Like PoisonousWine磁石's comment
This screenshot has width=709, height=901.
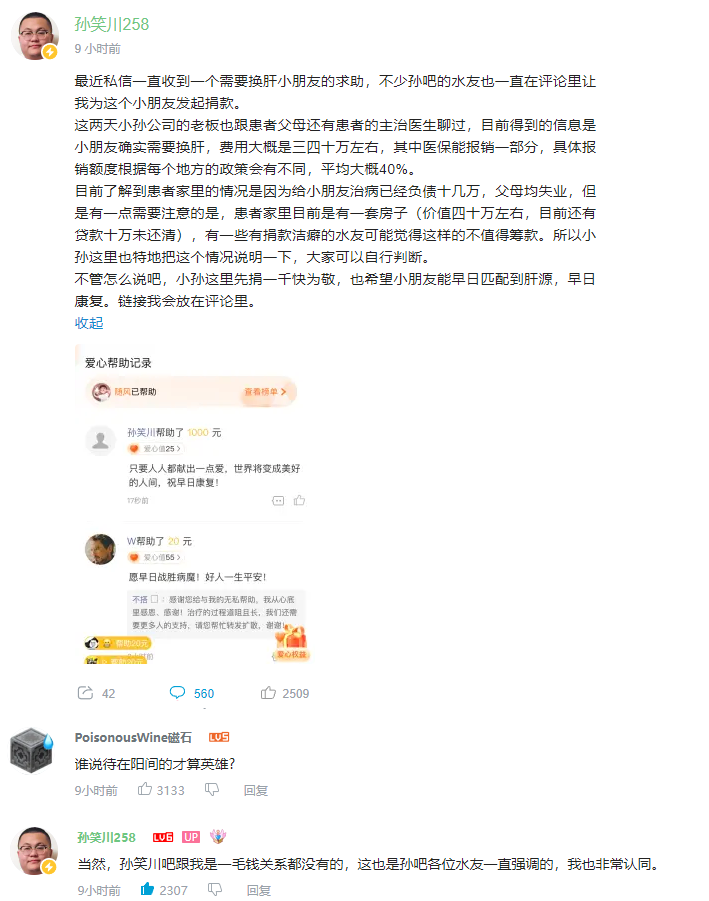[145, 789]
